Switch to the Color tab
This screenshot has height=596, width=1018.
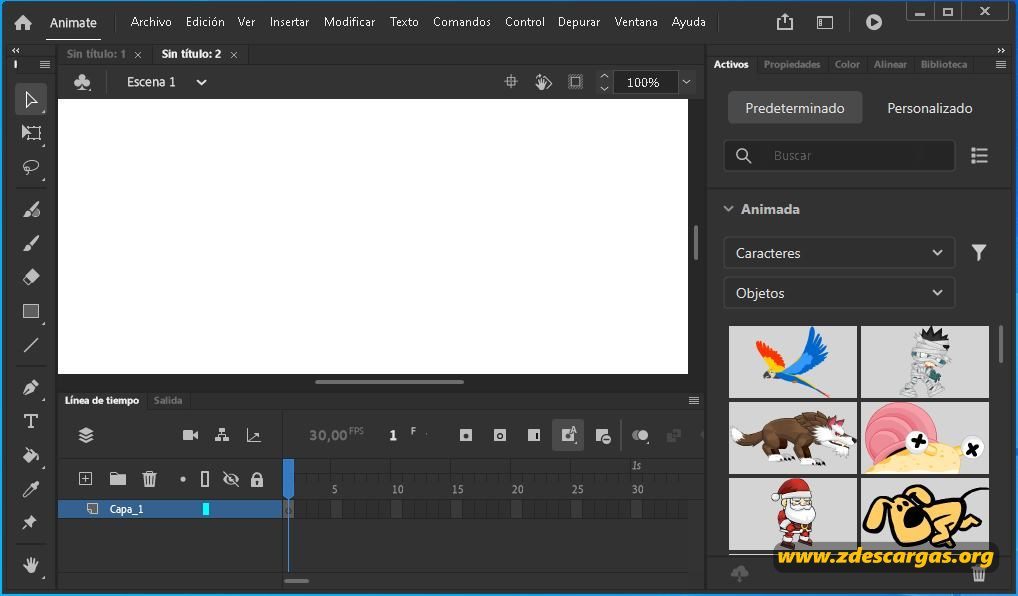pyautogui.click(x=847, y=64)
